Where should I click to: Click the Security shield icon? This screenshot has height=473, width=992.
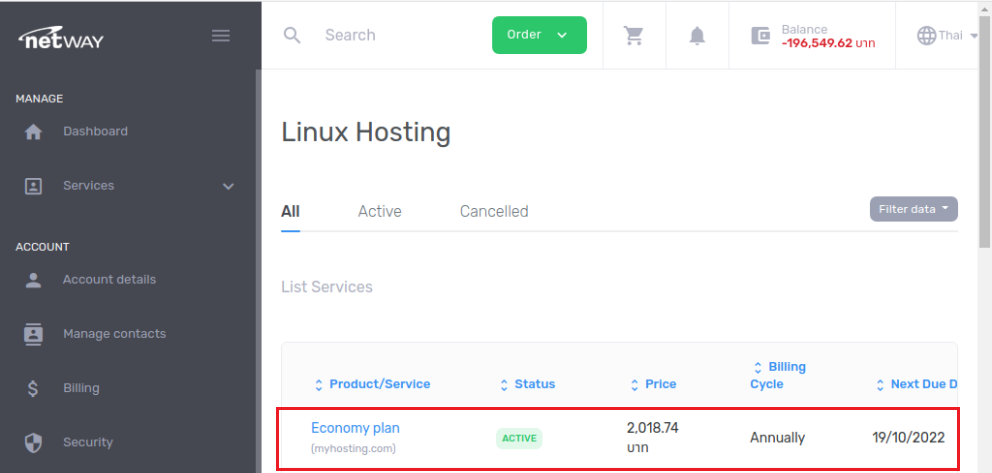point(33,443)
